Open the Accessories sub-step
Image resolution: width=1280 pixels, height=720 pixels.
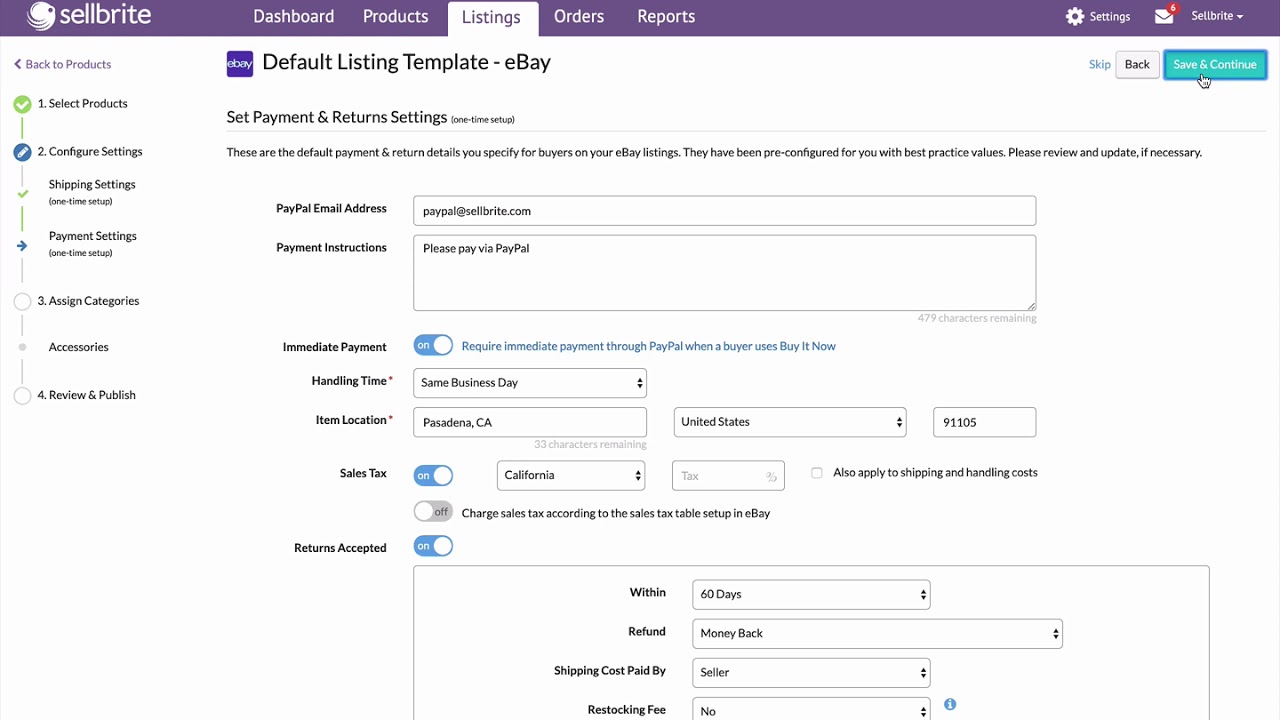click(x=78, y=347)
